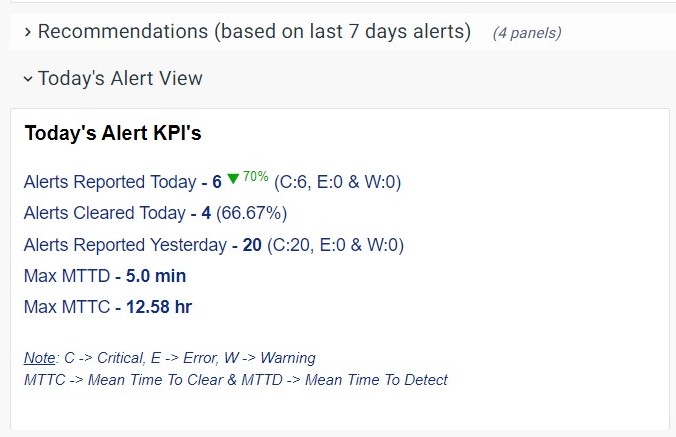Click the "(4 panels)" label
This screenshot has height=437, width=676.
[x=526, y=33]
